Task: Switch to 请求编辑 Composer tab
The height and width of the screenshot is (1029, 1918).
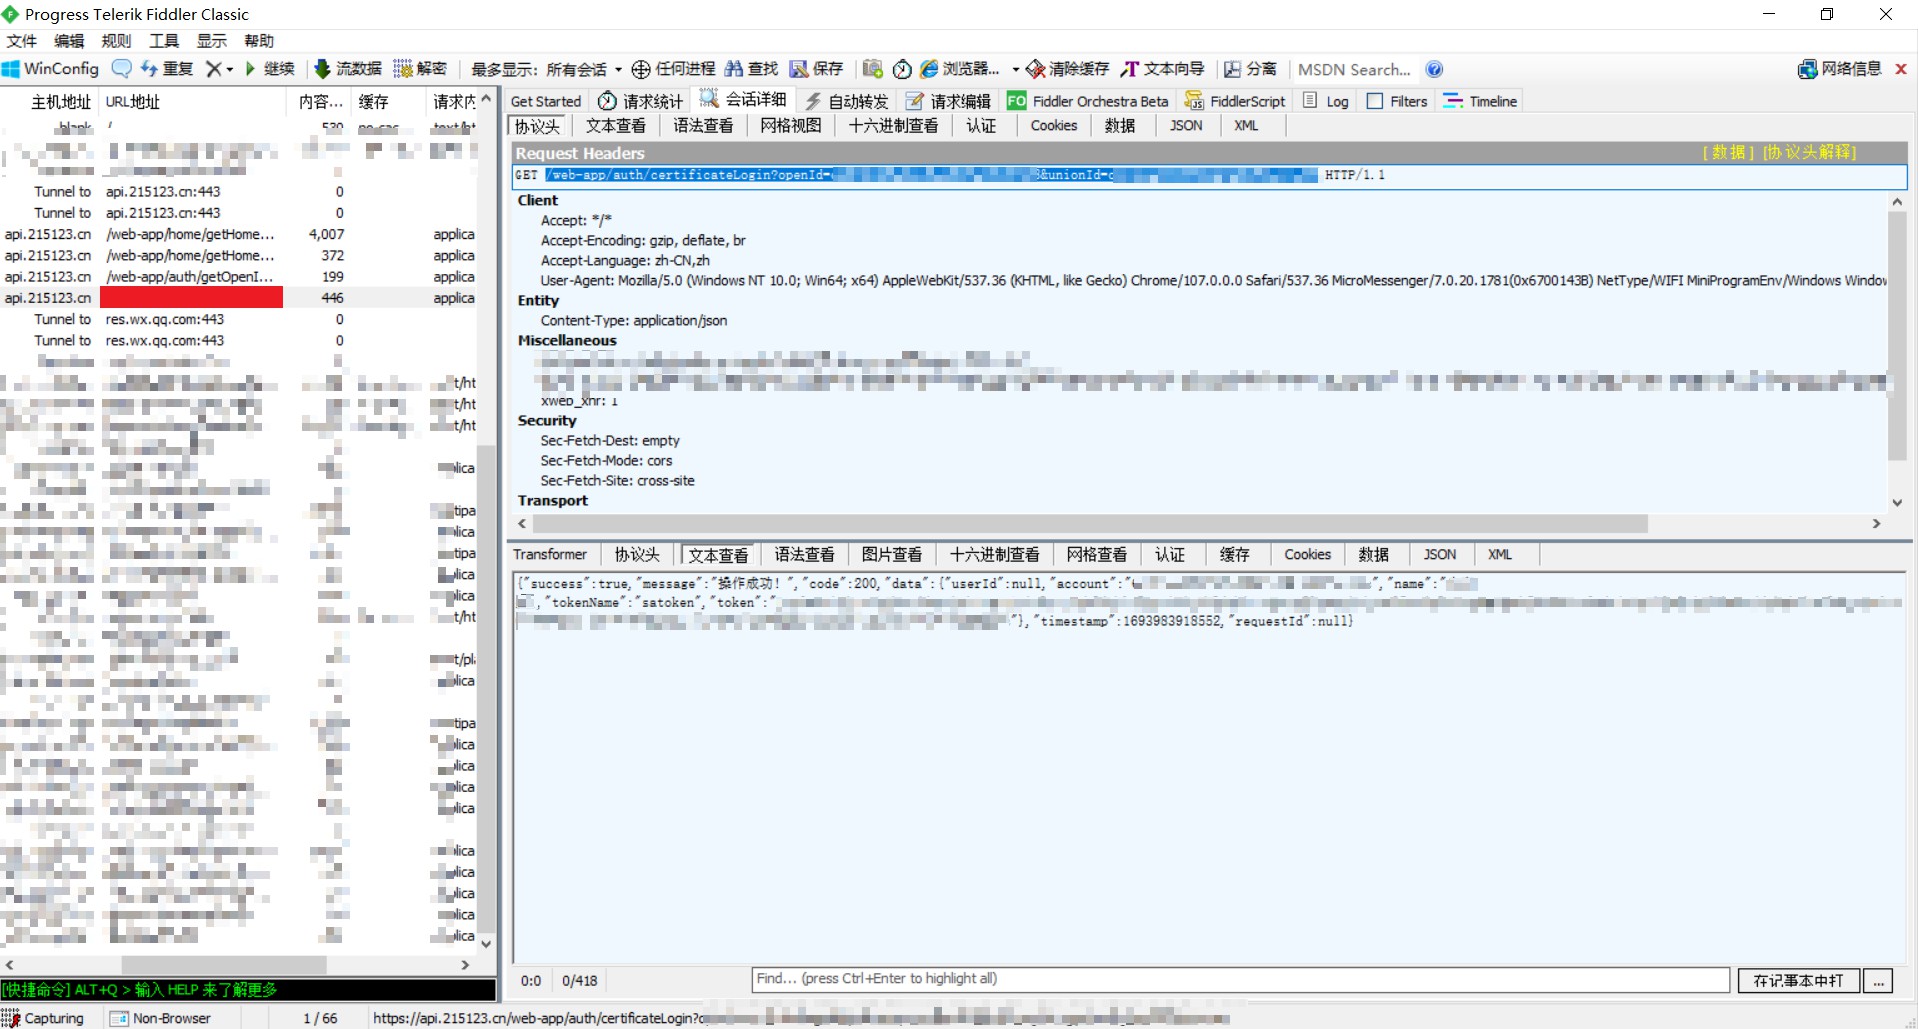Action: pyautogui.click(x=948, y=101)
